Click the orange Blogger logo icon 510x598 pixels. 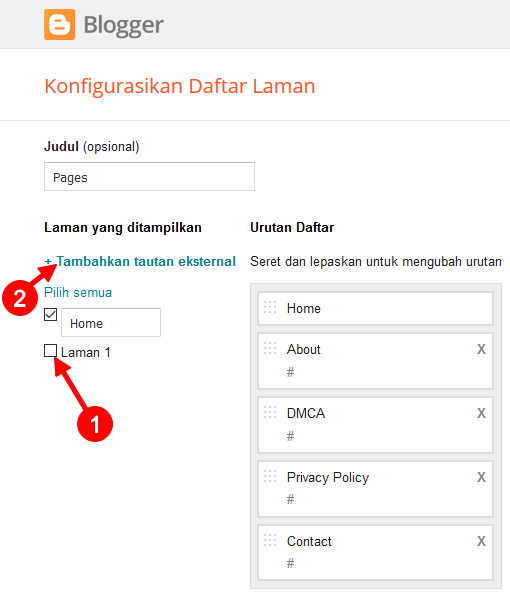coord(60,25)
